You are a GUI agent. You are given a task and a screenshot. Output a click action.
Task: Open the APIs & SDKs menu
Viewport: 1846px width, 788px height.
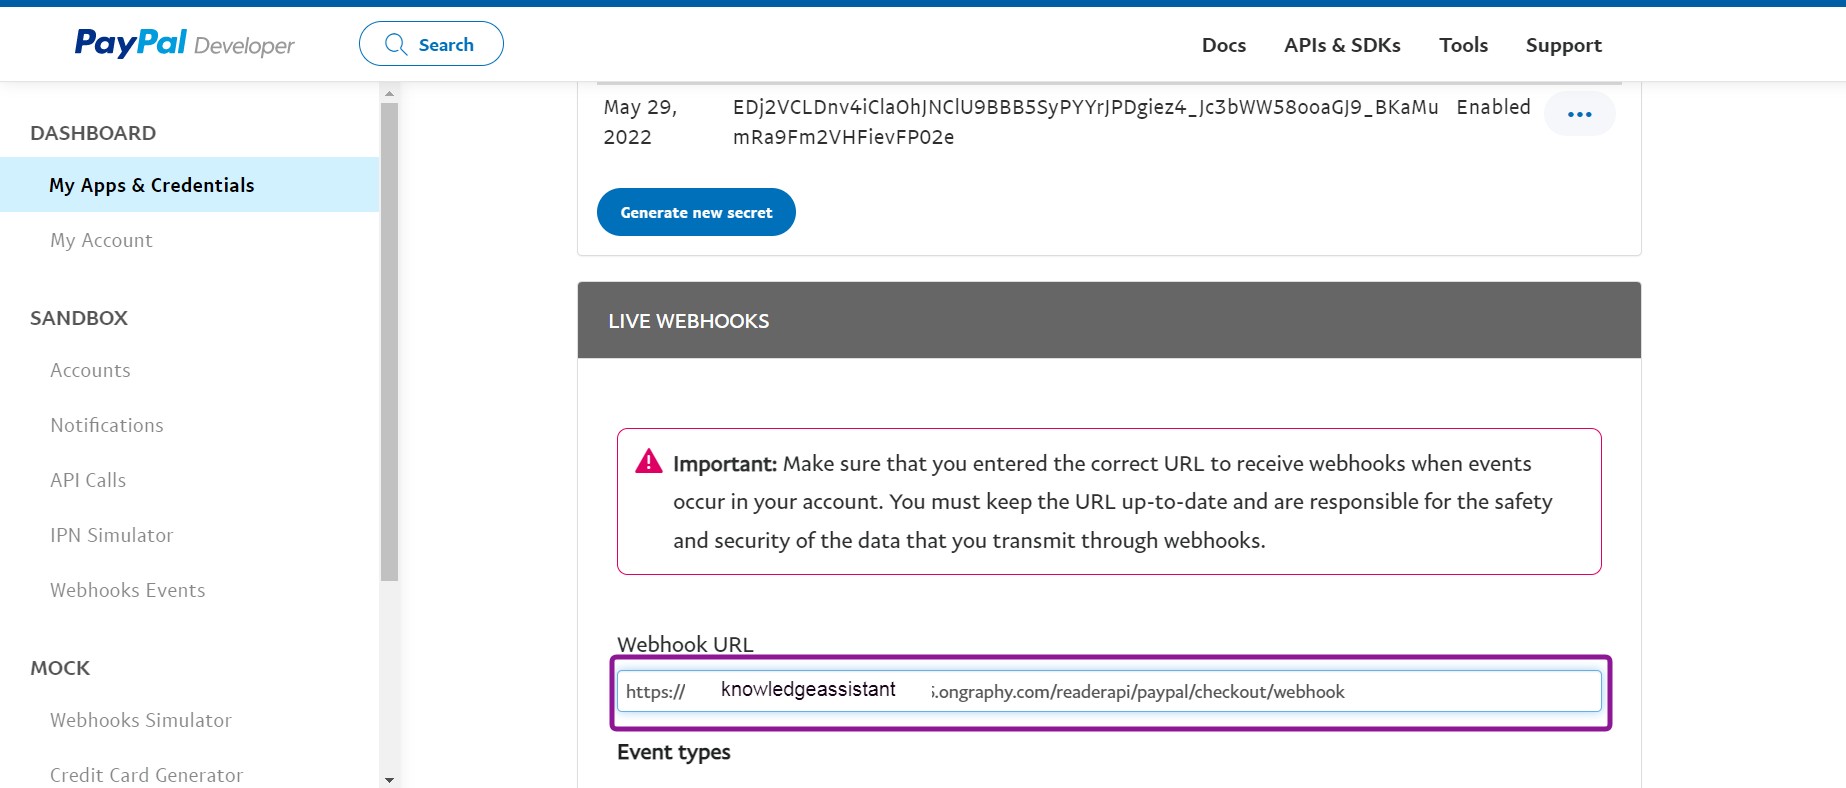(1342, 45)
